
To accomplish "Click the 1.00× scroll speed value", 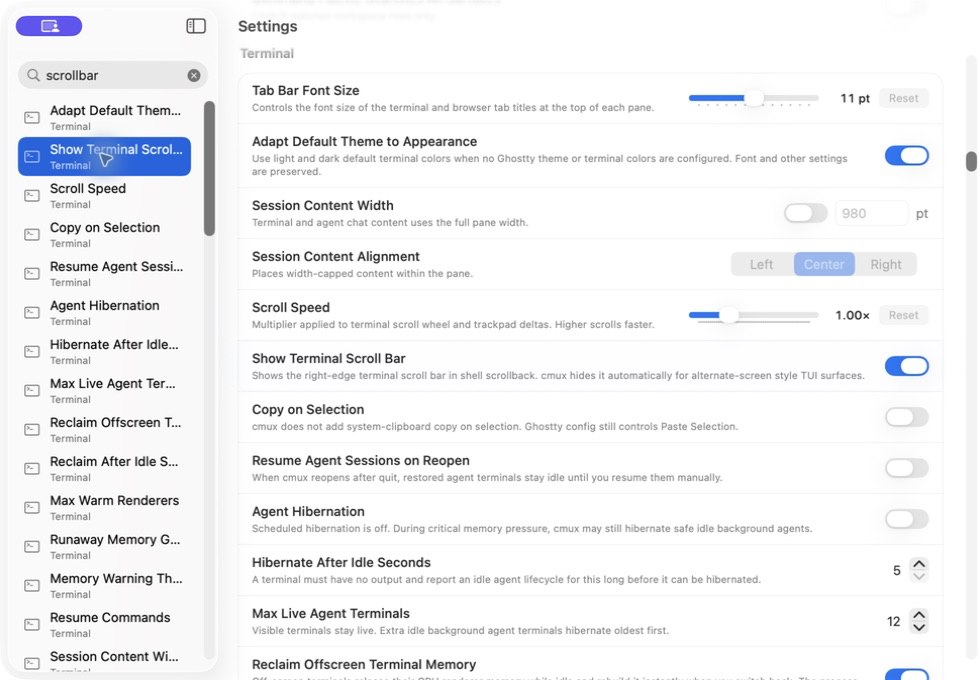I will pyautogui.click(x=852, y=315).
